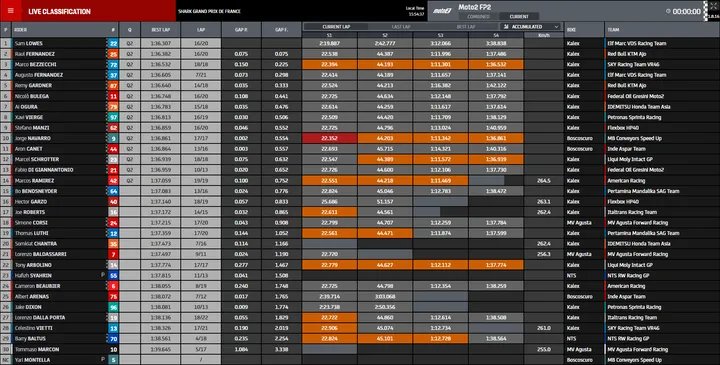Click the Moto2 logo in the session header
Screen dimensions: 720x365
(442, 11)
